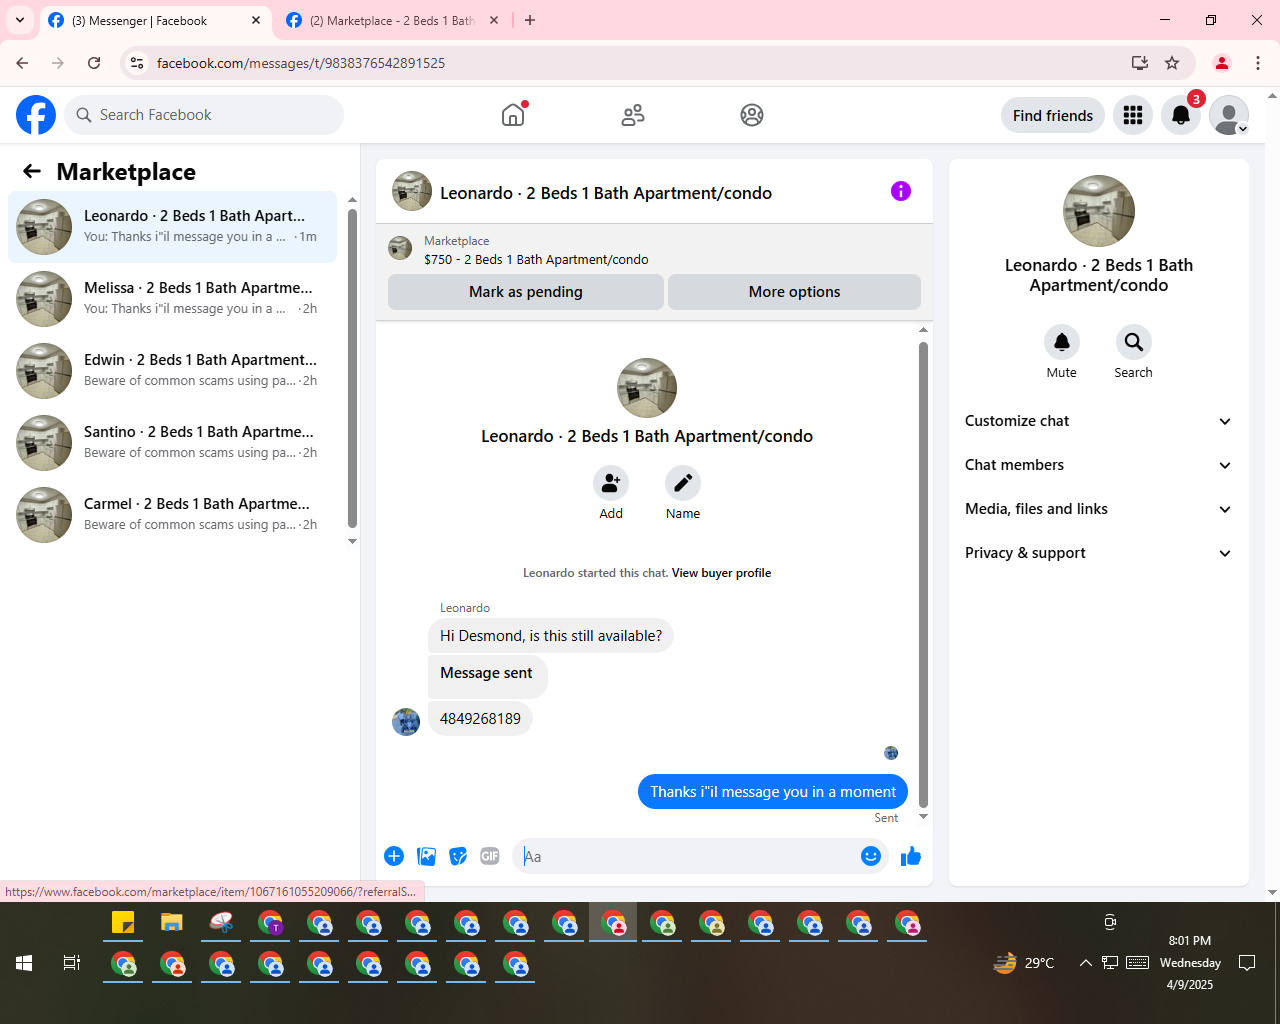The width and height of the screenshot is (1280, 1024).
Task: Open the tab search dropdown arrow
Action: (20, 20)
